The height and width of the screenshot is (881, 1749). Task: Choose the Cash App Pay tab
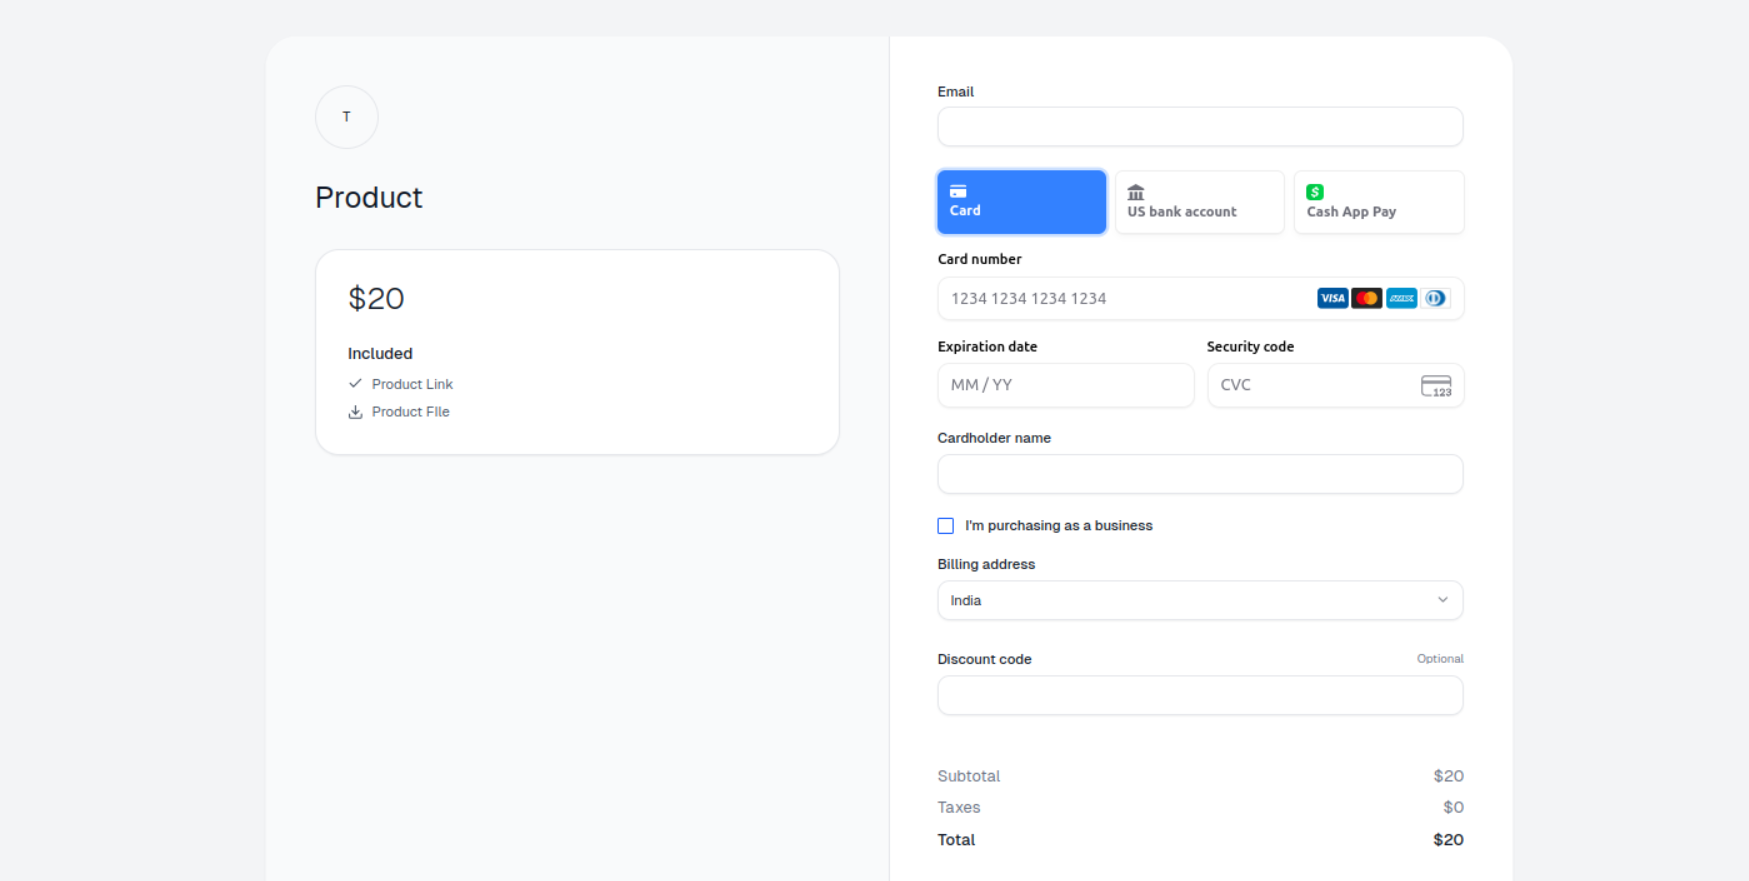(x=1379, y=202)
